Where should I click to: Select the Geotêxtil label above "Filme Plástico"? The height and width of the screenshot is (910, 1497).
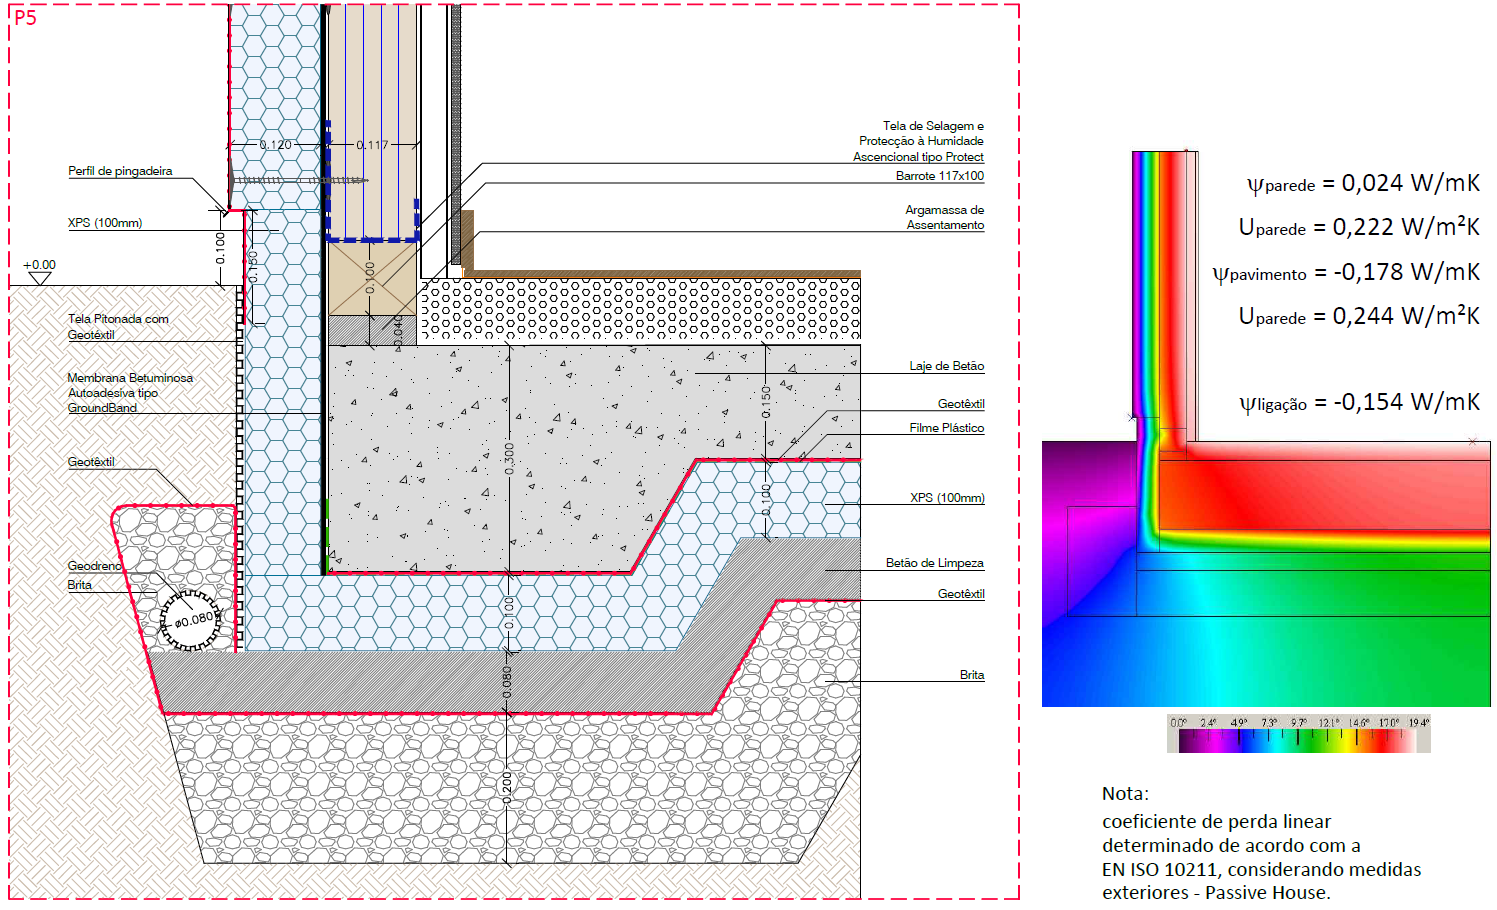pos(961,404)
